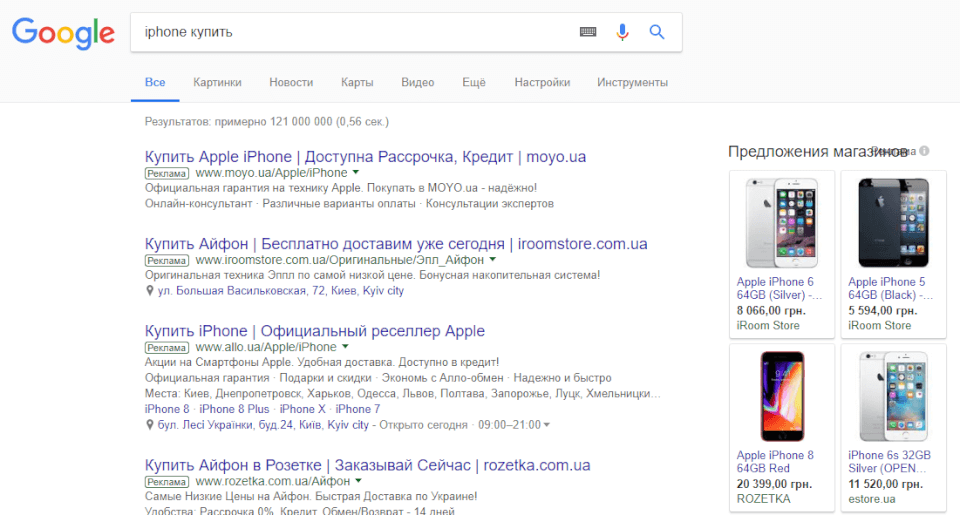This screenshot has width=960, height=515.
Task: Click the virtual keyboard icon in search box
Action: coord(588,32)
